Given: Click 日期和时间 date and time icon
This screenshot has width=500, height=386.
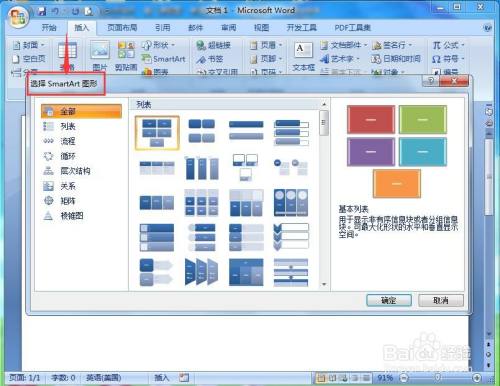Looking at the screenshot, I should [x=396, y=59].
